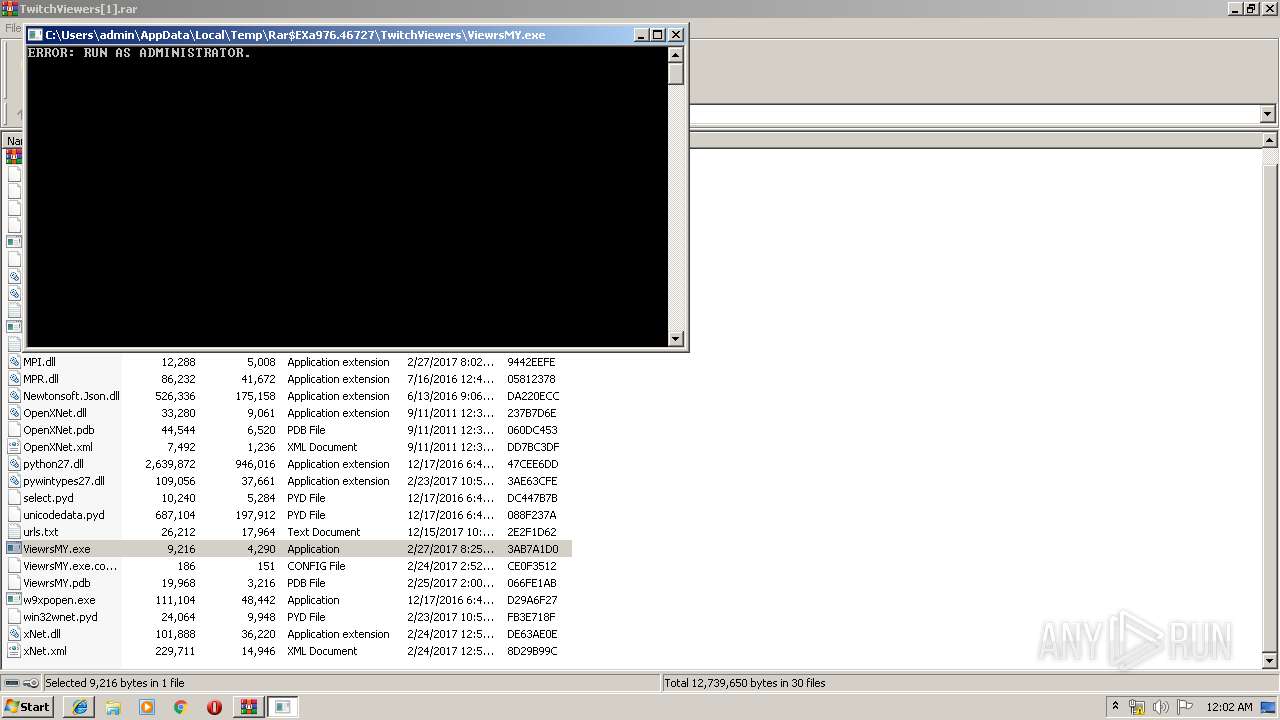
Task: Click the volume speaker tray icon
Action: pos(1161,707)
